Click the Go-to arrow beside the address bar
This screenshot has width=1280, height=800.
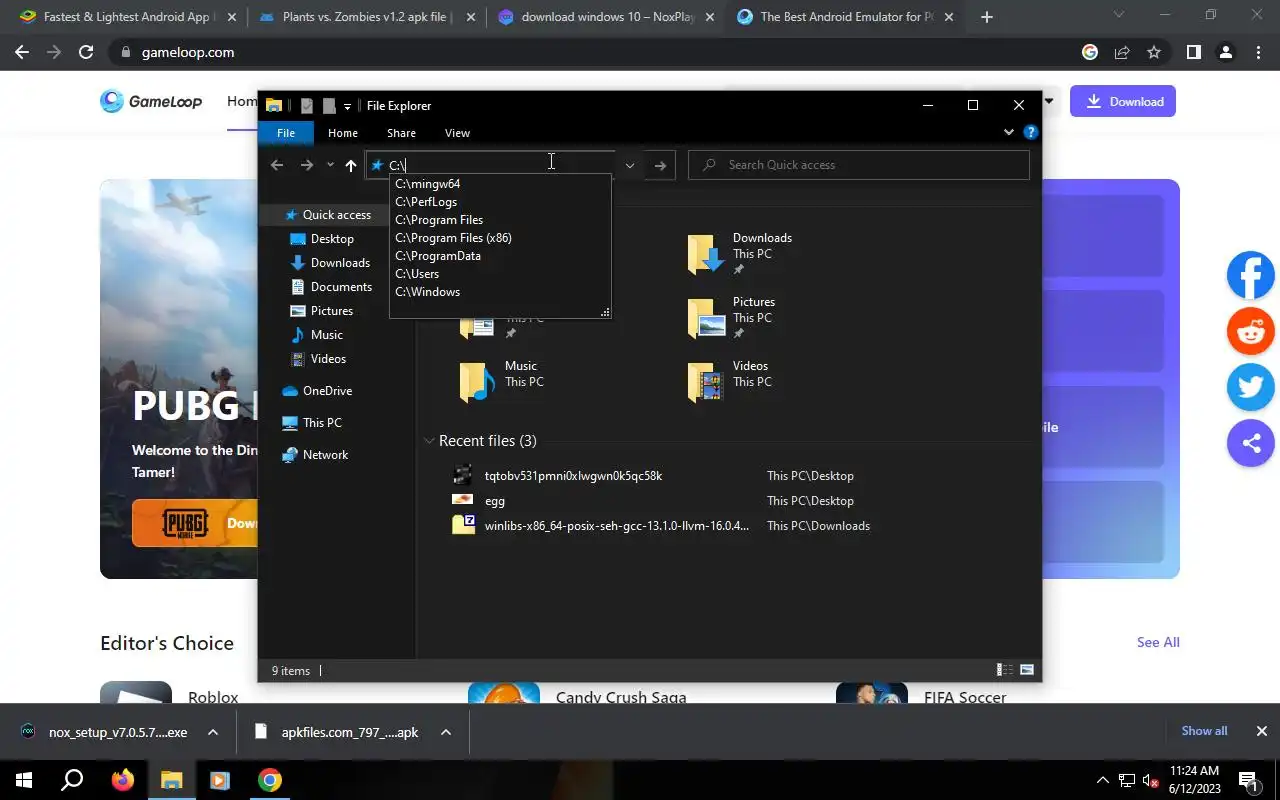[660, 165]
